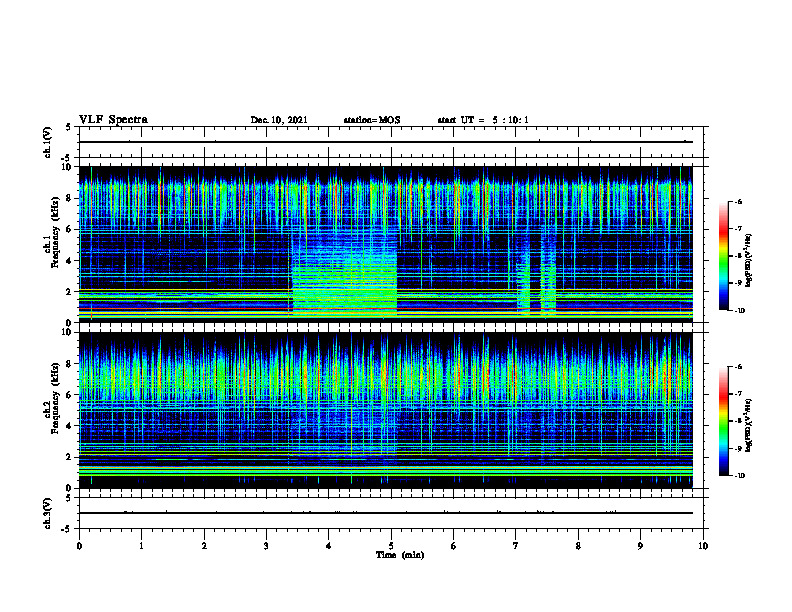This screenshot has height=612, width=792.
Task: Click the ch.1 frequency tick label "4"
Action: coord(70,261)
